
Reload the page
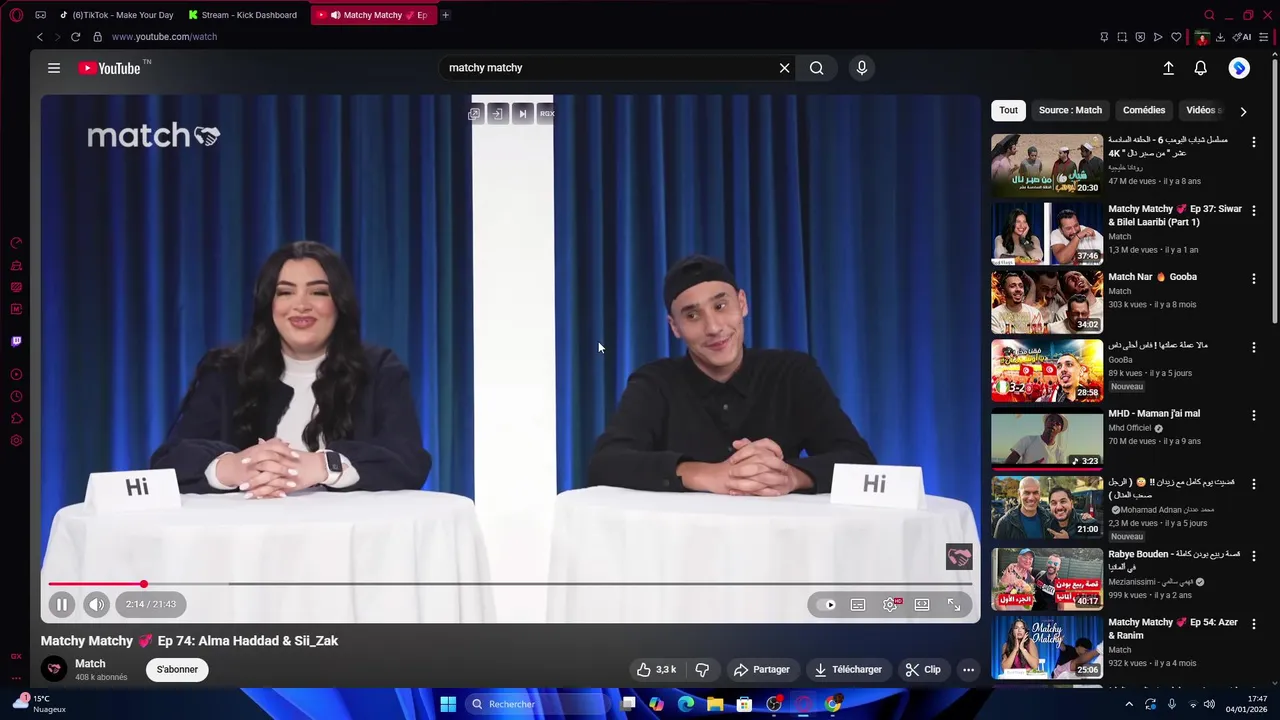point(75,37)
